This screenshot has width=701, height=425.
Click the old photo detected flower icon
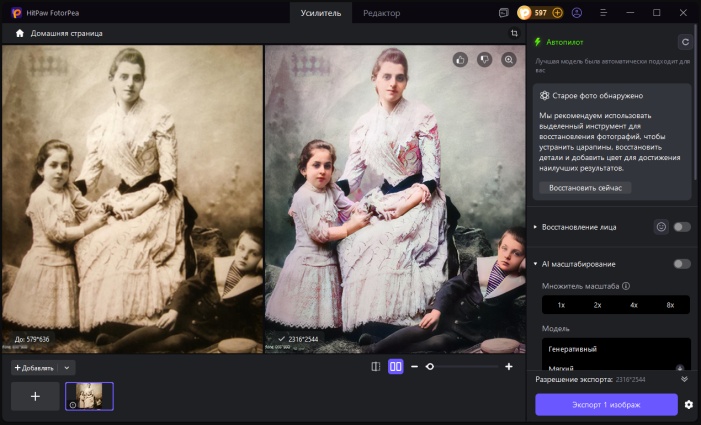(544, 95)
